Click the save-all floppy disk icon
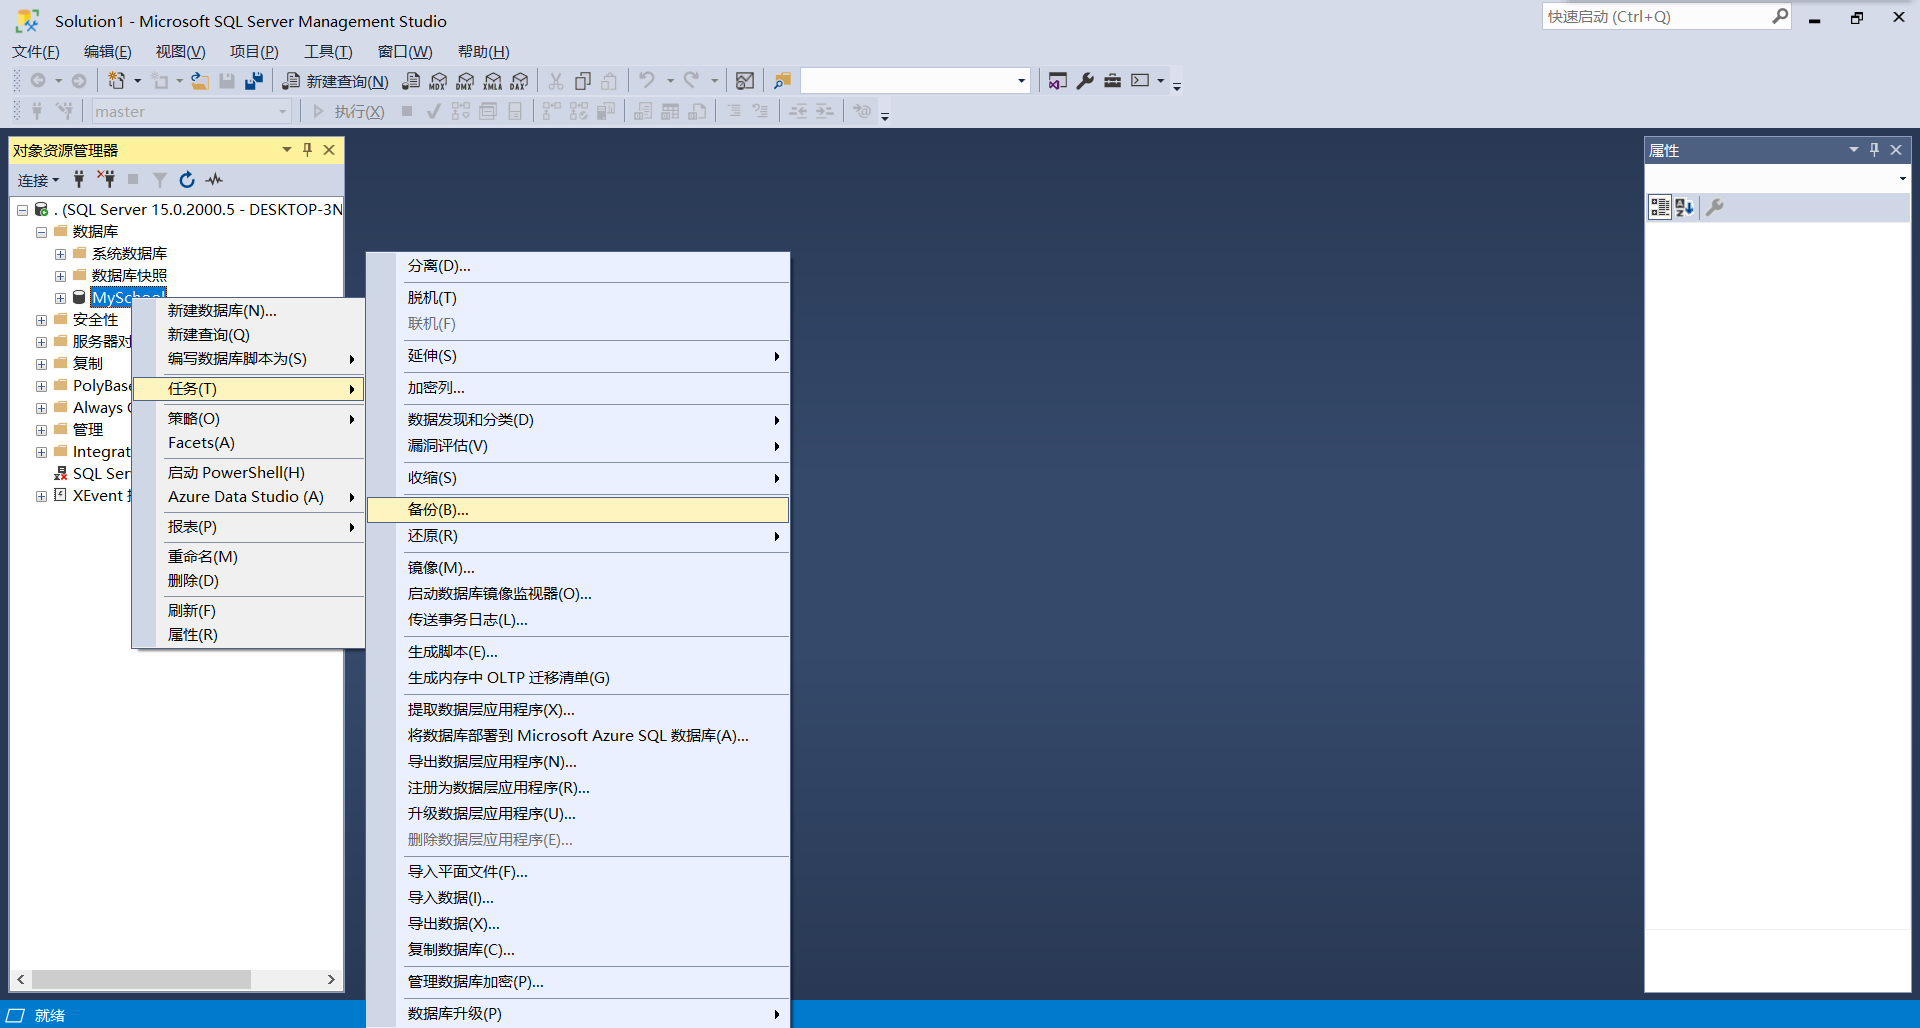The height and width of the screenshot is (1028, 1920). pos(253,81)
